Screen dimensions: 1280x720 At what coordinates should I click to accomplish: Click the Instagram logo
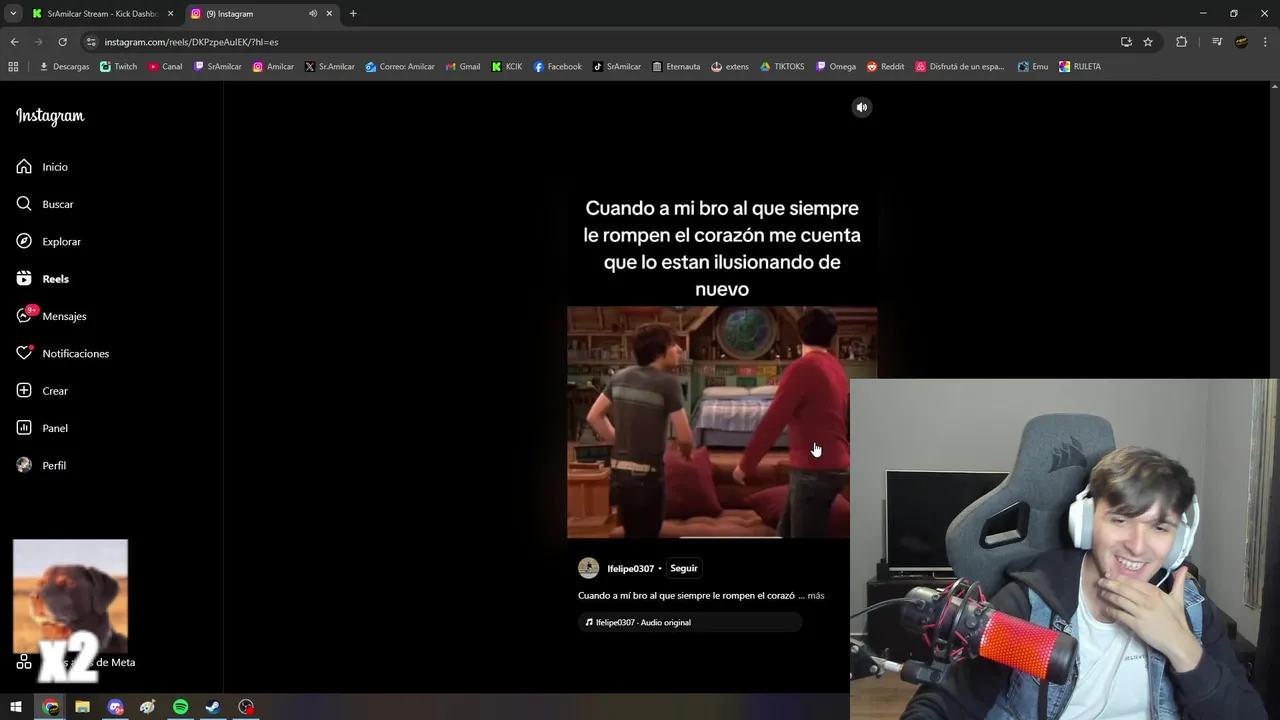50,116
